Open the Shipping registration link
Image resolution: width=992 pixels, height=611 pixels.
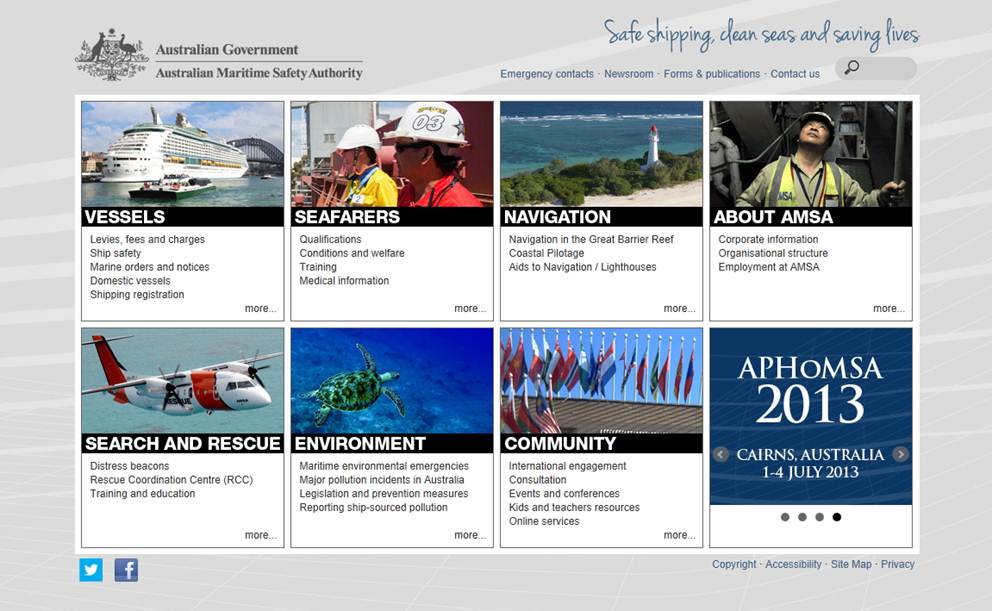pyautogui.click(x=137, y=295)
